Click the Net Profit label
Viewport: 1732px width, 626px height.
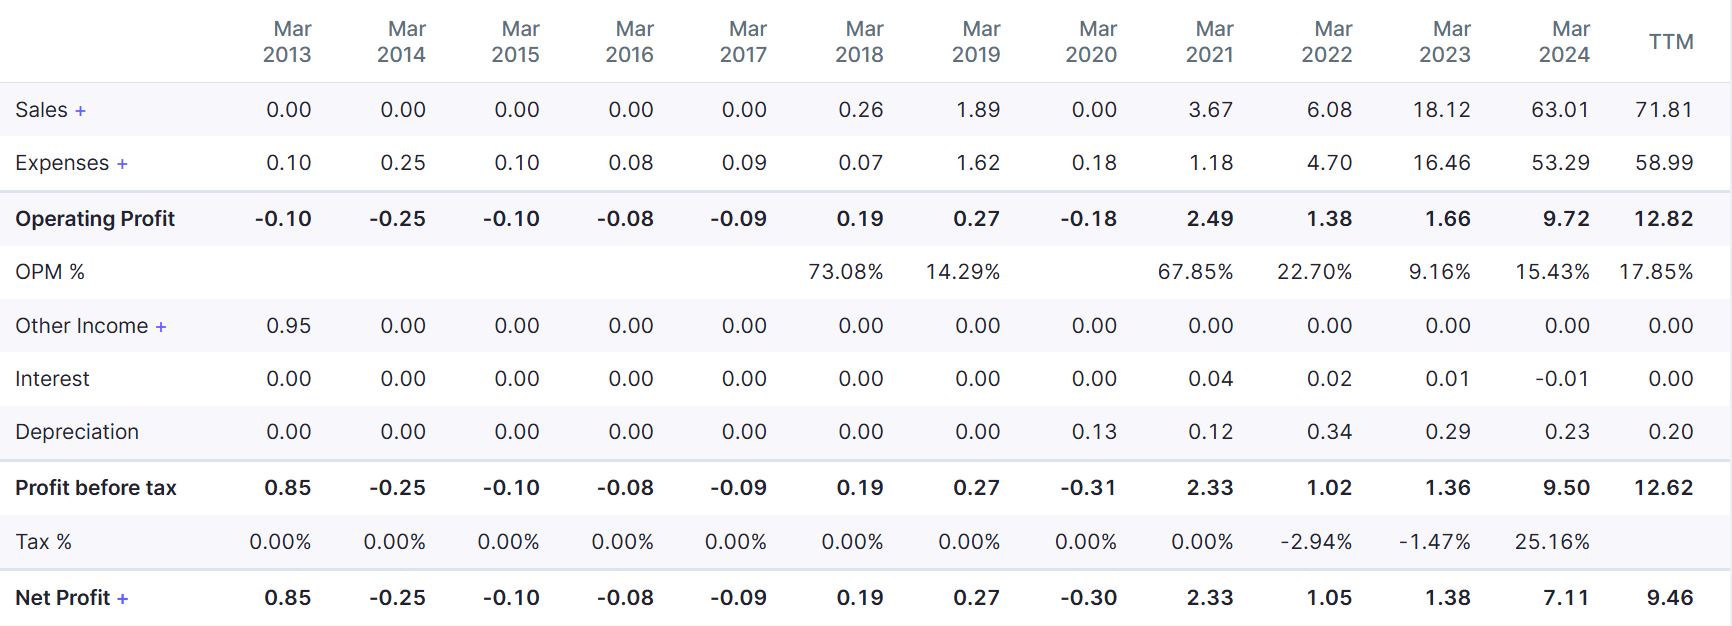coord(63,598)
